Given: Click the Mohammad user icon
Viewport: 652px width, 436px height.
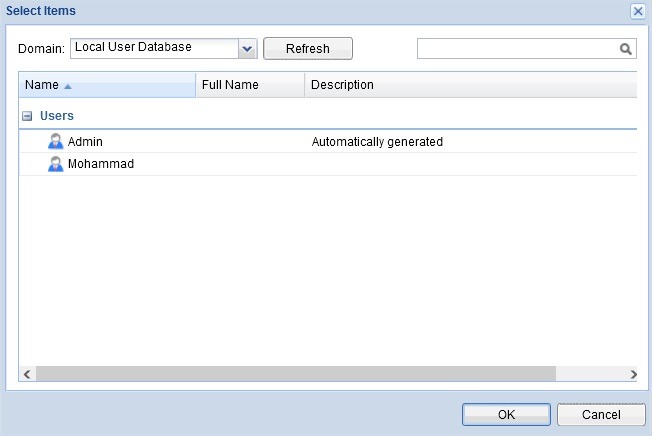Looking at the screenshot, I should coord(56,164).
